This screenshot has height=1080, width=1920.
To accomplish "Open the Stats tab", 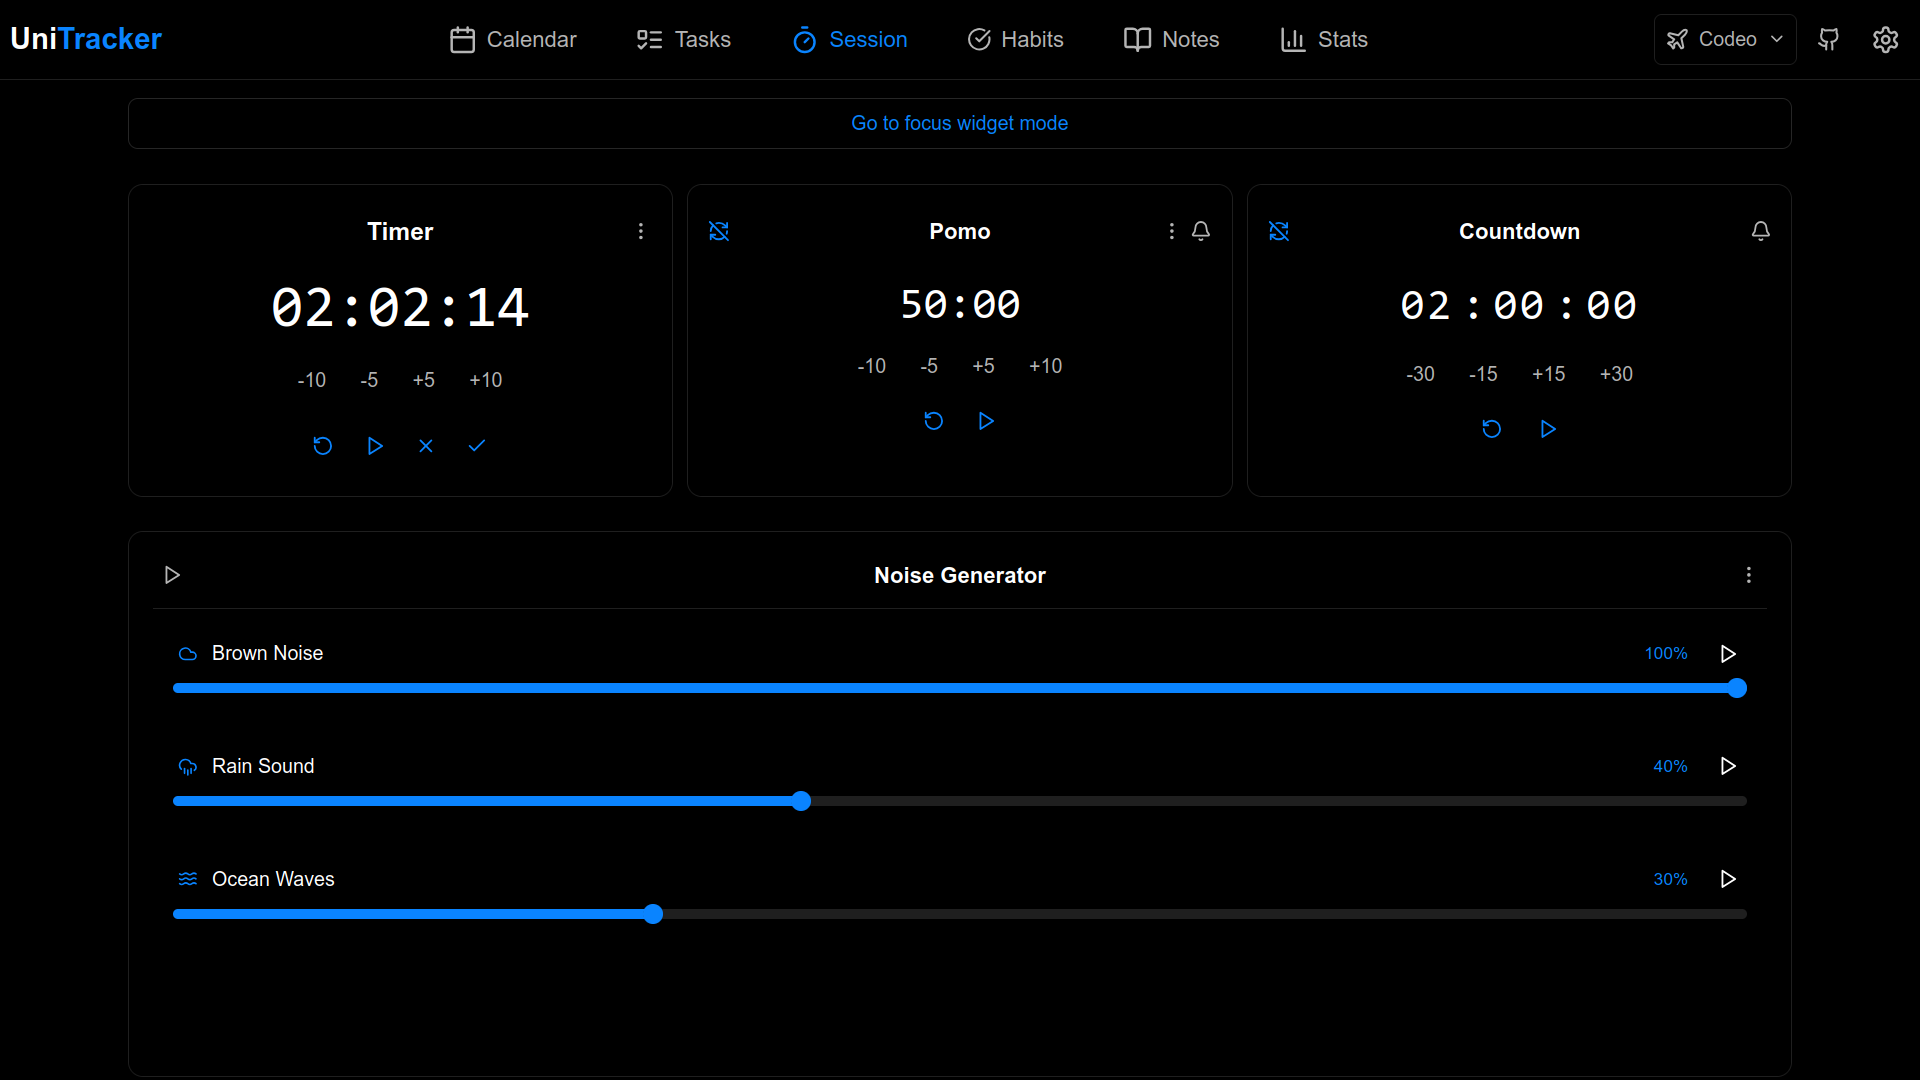I will coord(1323,39).
